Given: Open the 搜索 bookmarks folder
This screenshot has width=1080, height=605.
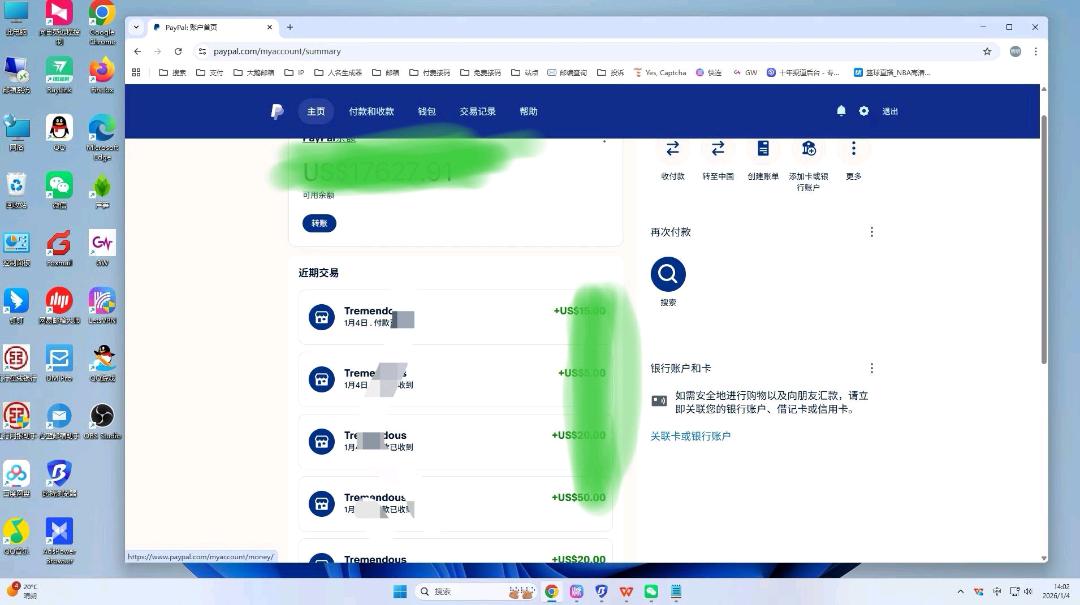Looking at the screenshot, I should pyautogui.click(x=173, y=72).
